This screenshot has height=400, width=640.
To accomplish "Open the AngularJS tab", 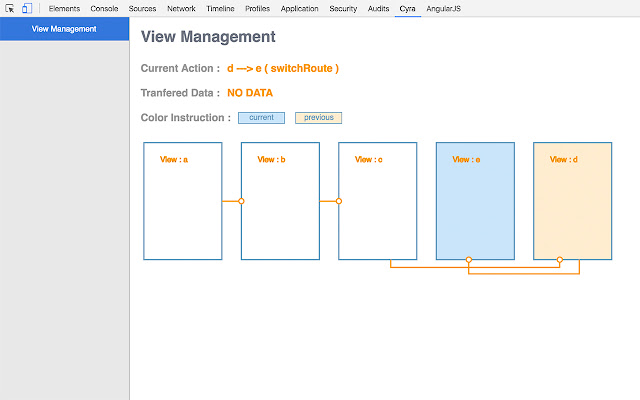I will [443, 9].
